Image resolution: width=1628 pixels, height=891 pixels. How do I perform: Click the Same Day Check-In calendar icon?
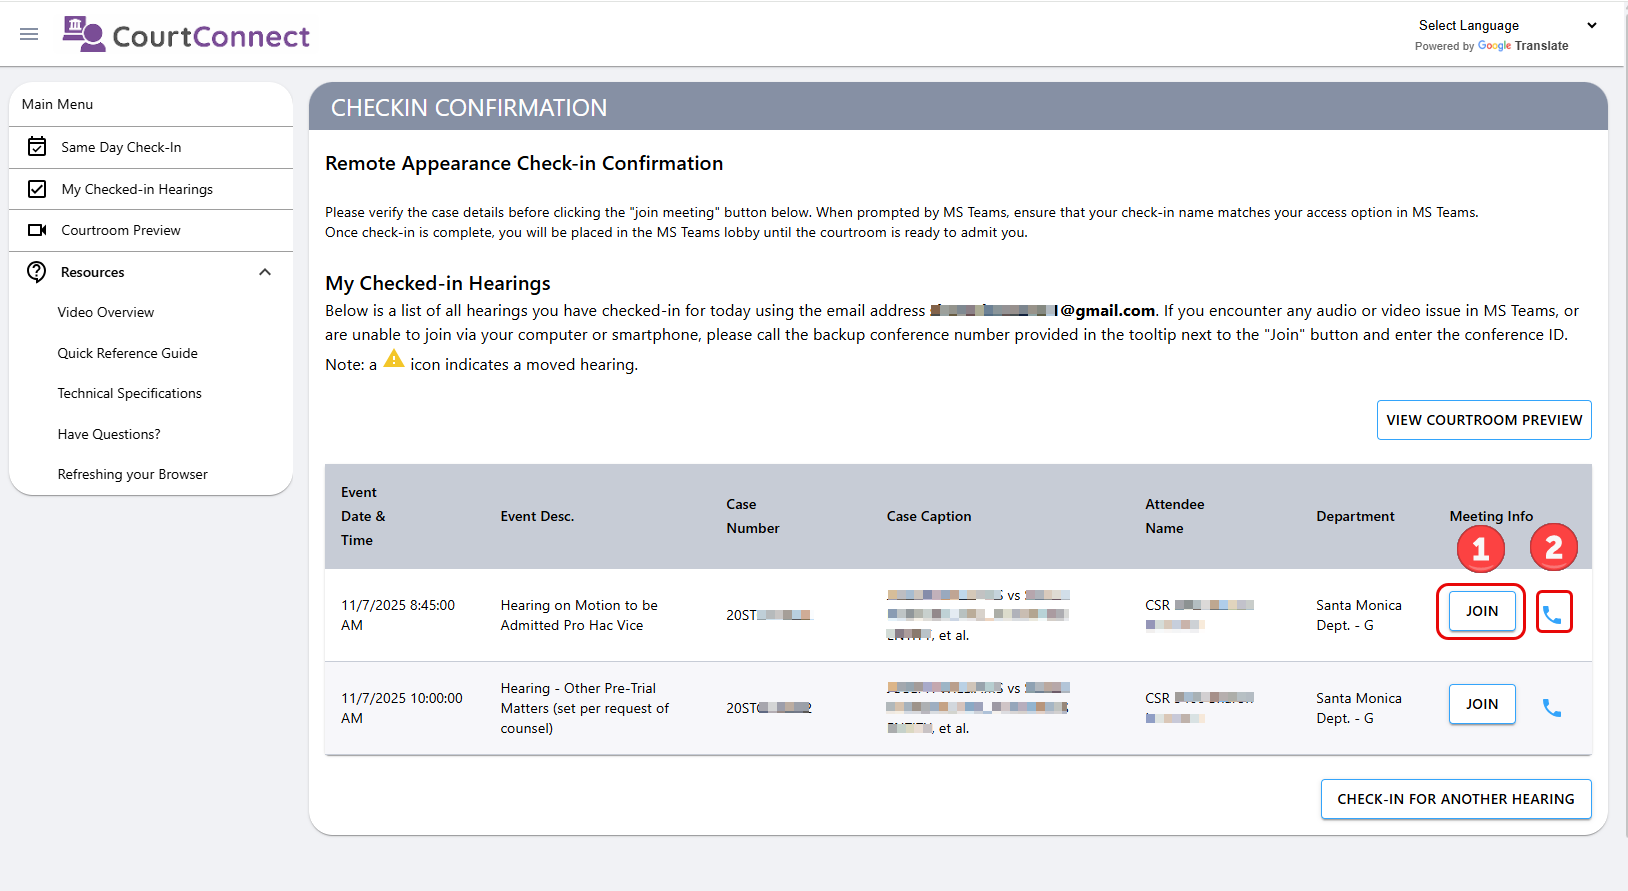(x=37, y=147)
